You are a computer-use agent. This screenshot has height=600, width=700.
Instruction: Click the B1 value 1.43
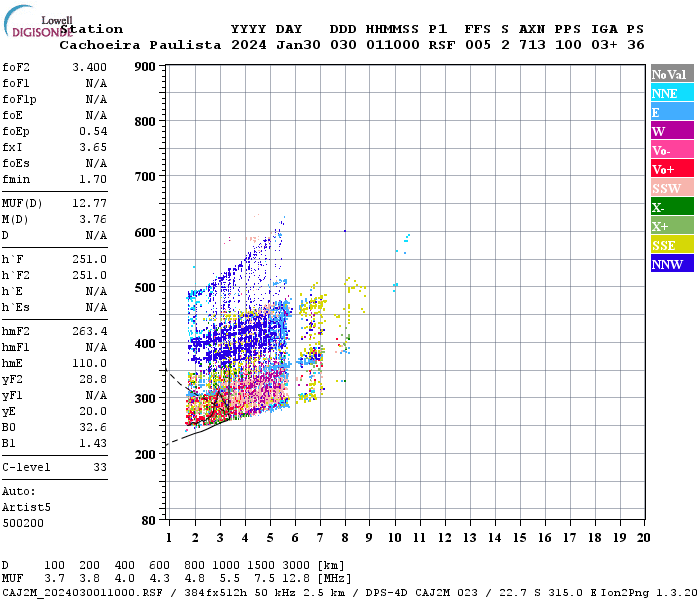93,443
